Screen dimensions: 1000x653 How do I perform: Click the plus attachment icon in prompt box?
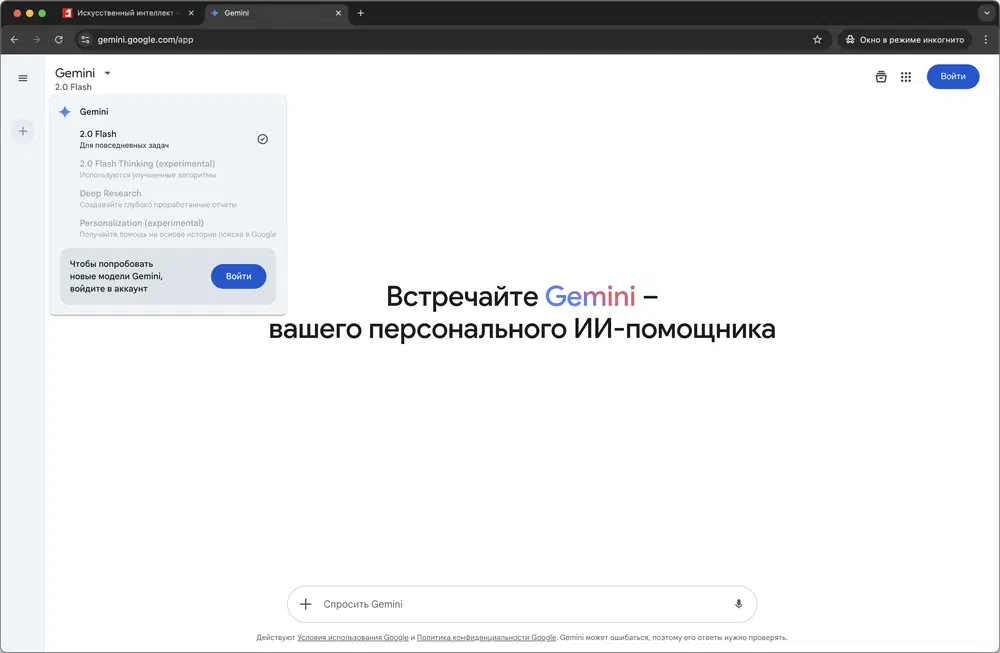(x=305, y=604)
